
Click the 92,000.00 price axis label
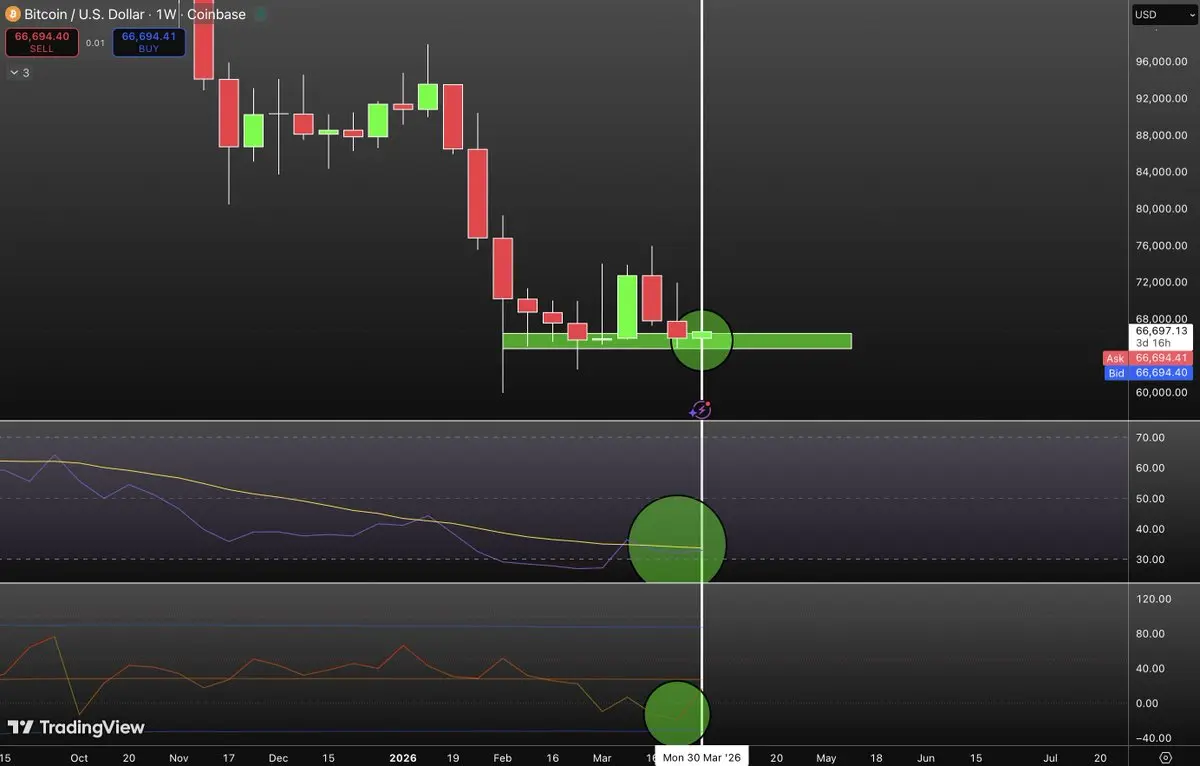pos(1162,99)
